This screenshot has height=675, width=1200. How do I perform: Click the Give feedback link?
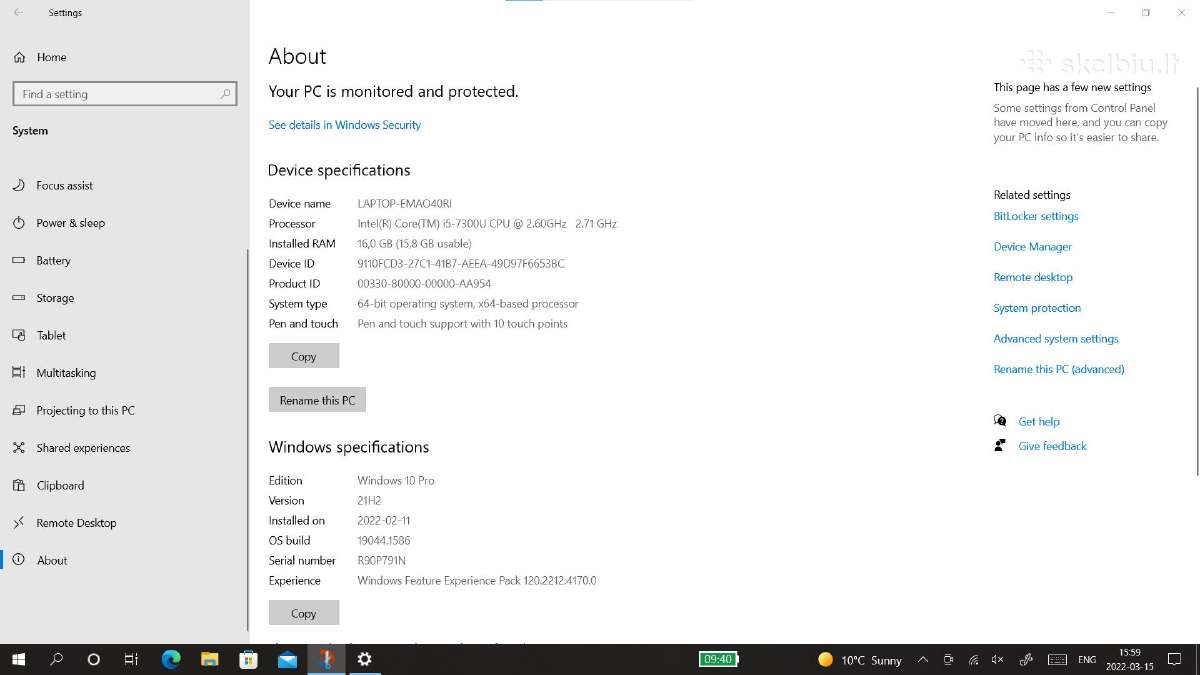point(1052,446)
